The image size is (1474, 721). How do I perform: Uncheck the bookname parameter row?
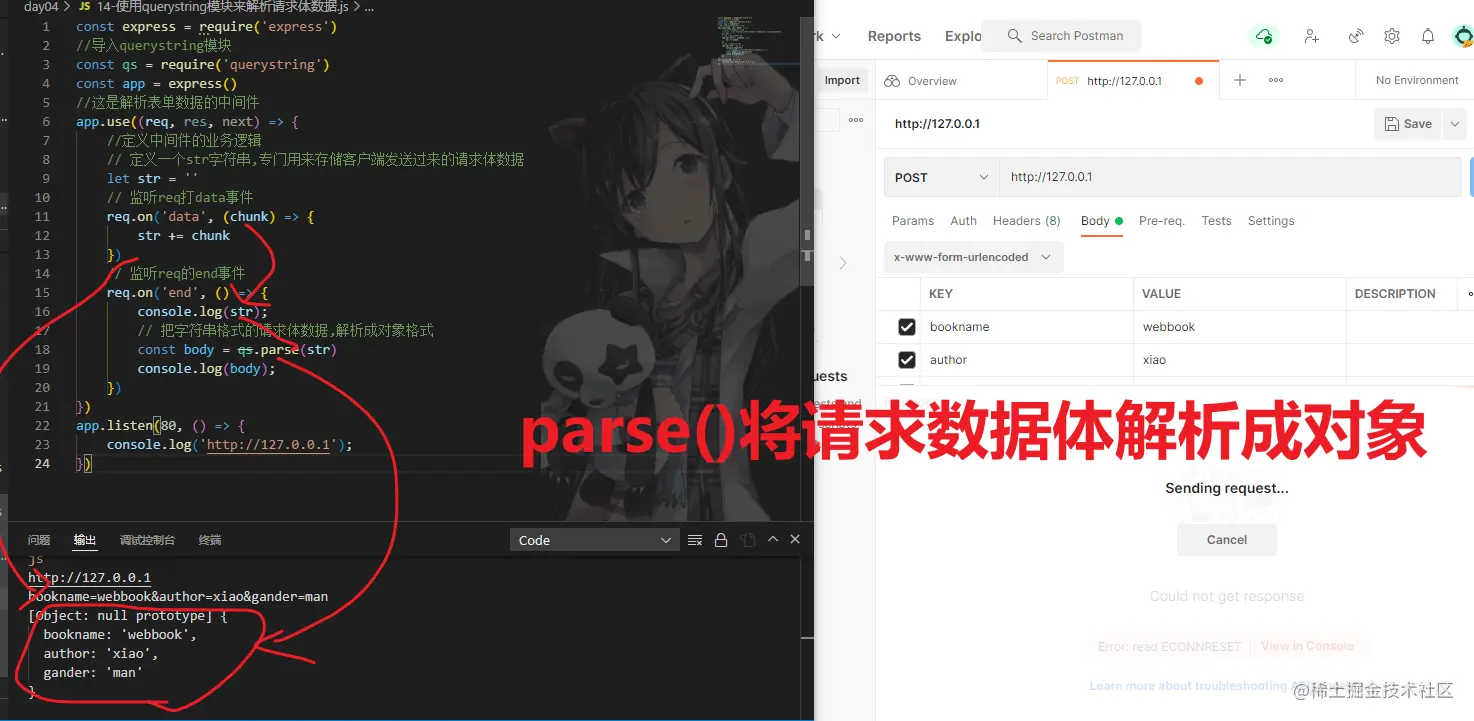(x=906, y=326)
